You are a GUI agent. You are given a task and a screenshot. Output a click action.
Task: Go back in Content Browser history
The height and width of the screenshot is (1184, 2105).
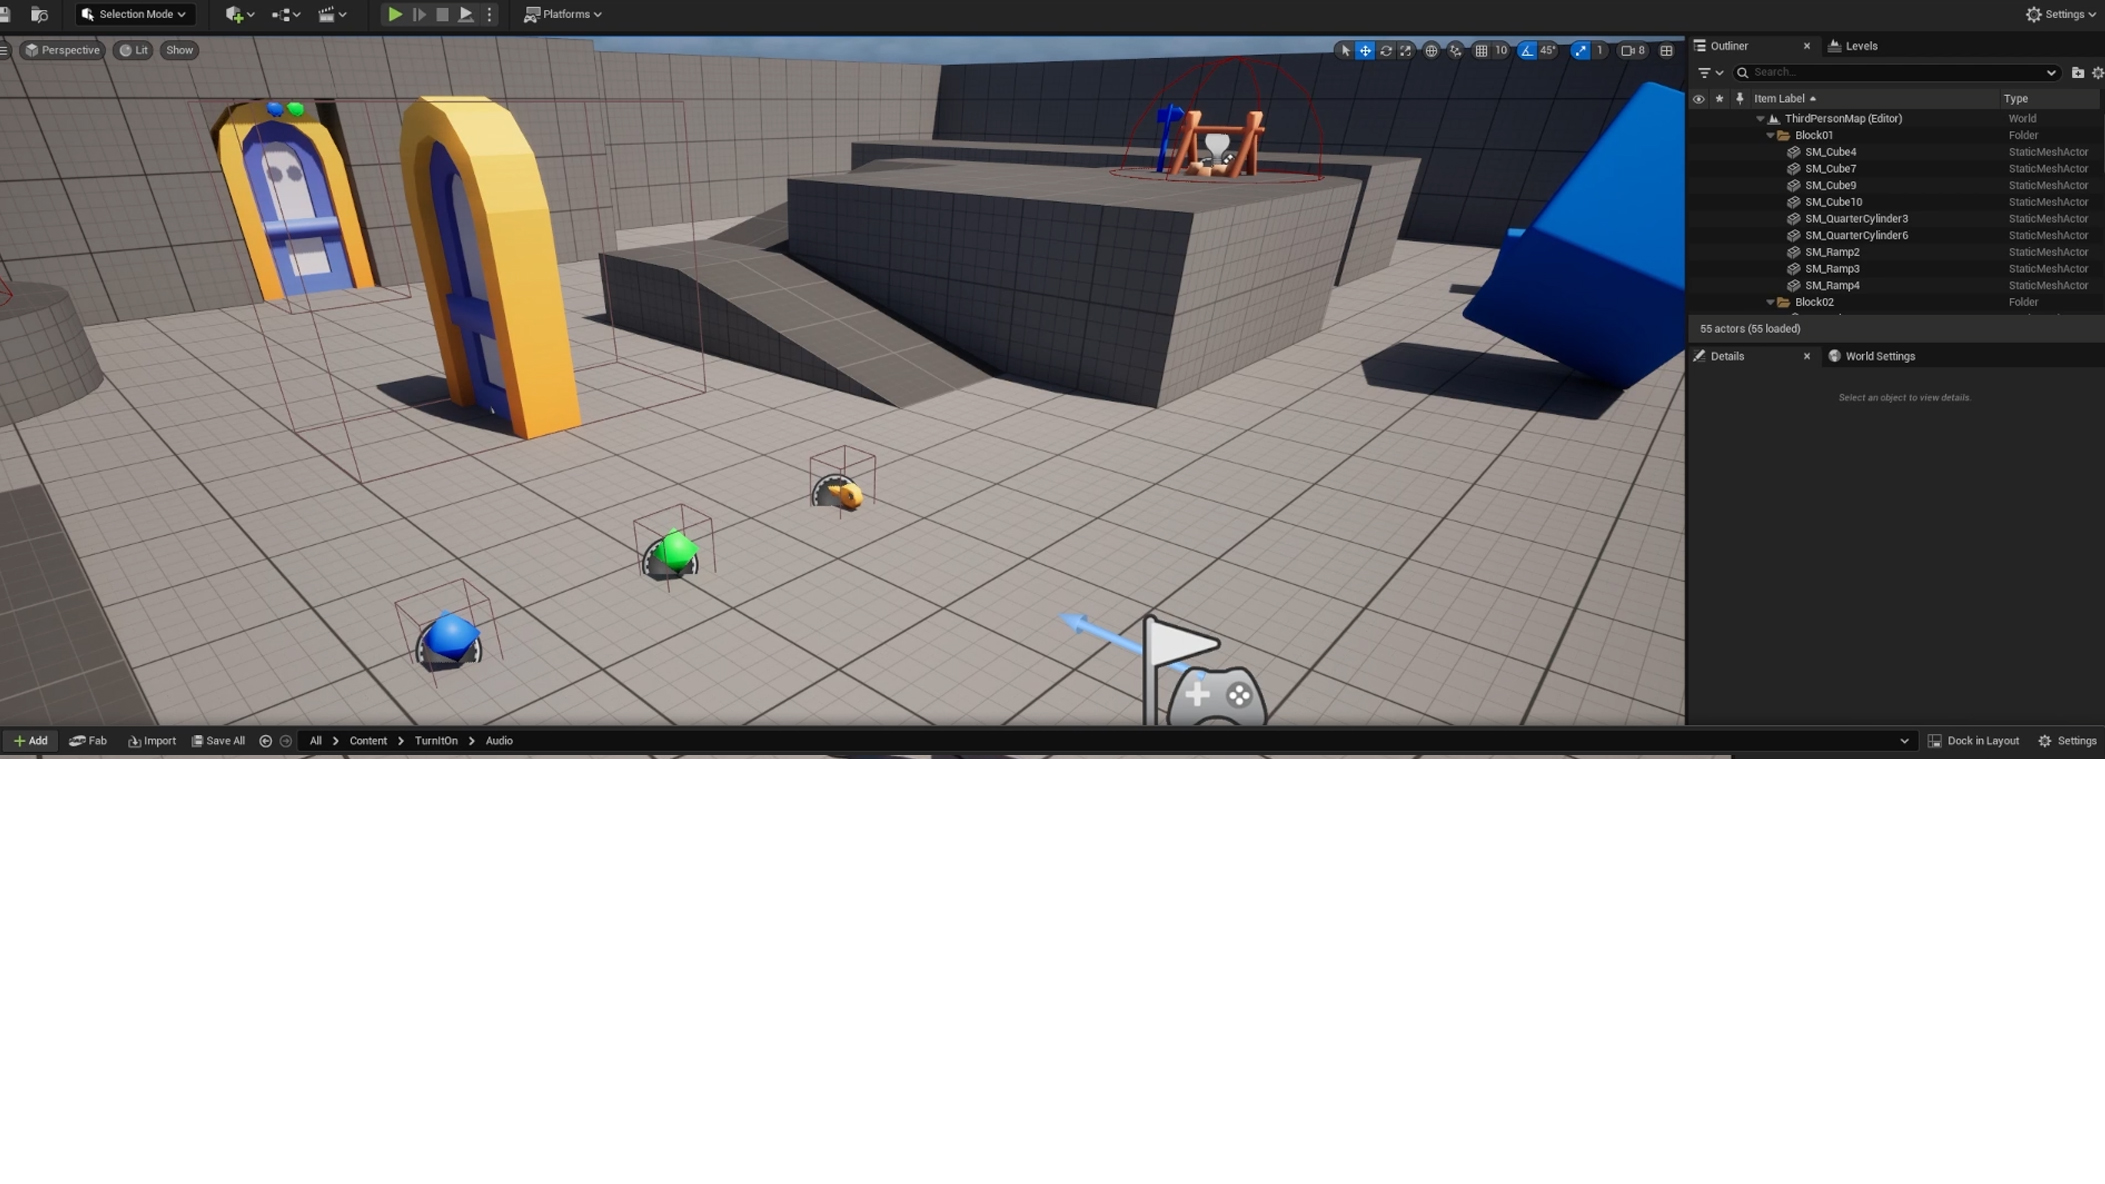(265, 741)
